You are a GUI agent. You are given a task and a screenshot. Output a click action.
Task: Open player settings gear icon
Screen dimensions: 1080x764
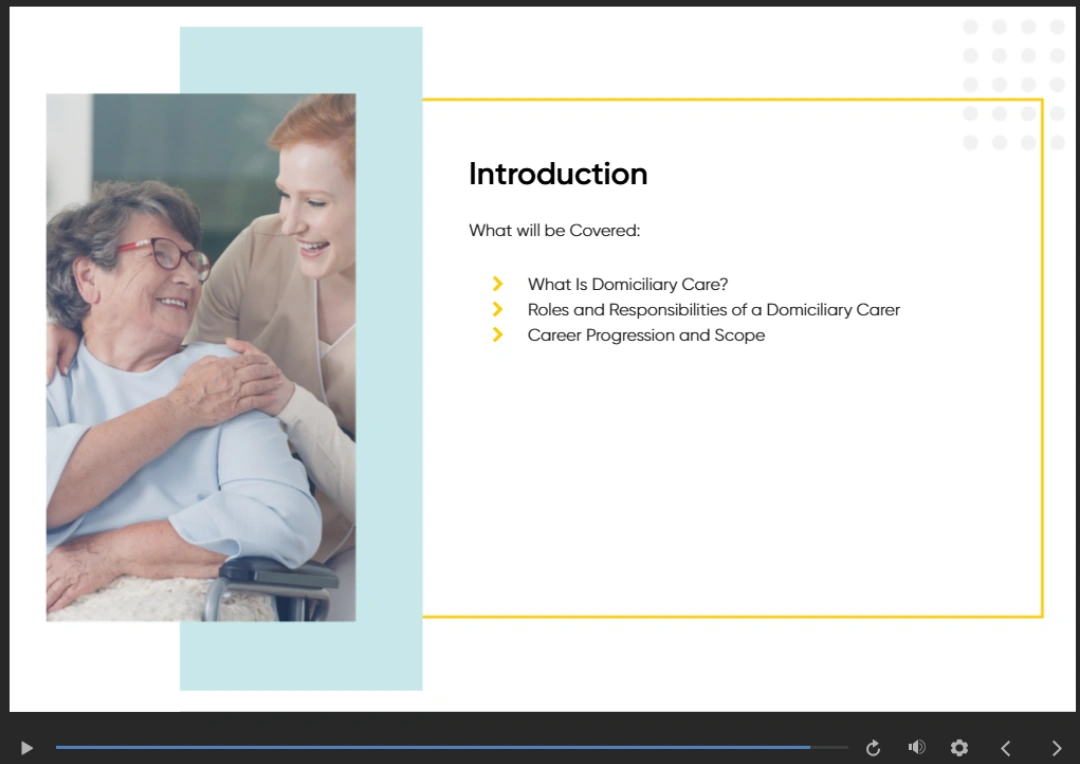click(x=959, y=748)
